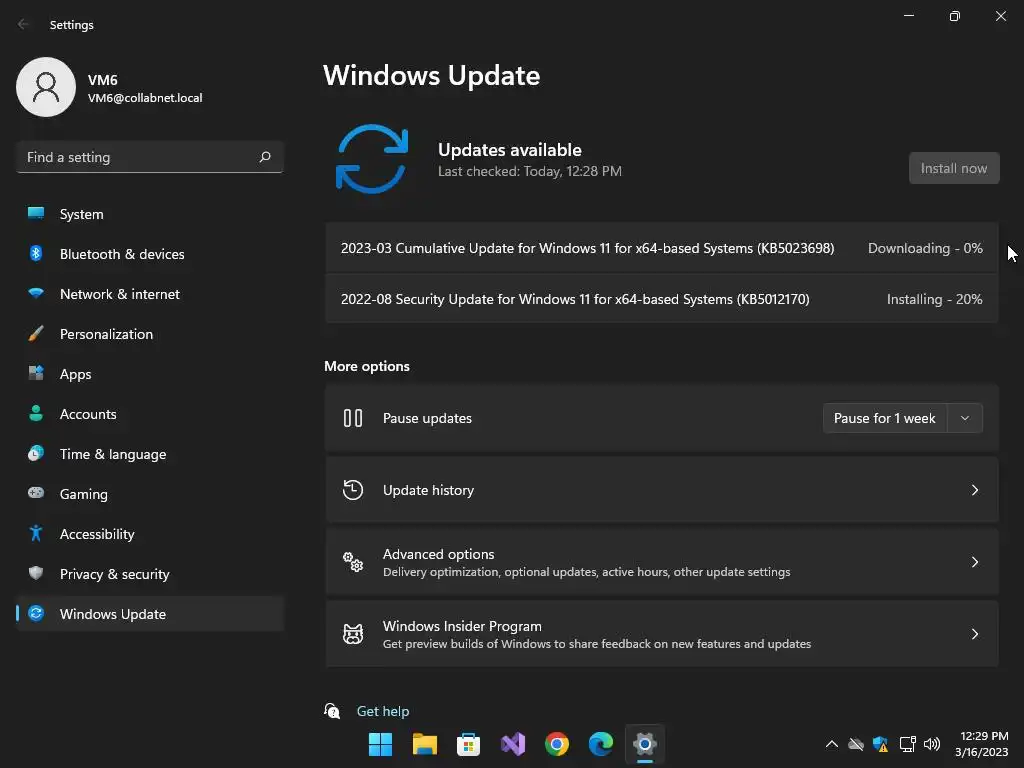Open Update history chevron
This screenshot has width=1024, height=768.
(974, 490)
